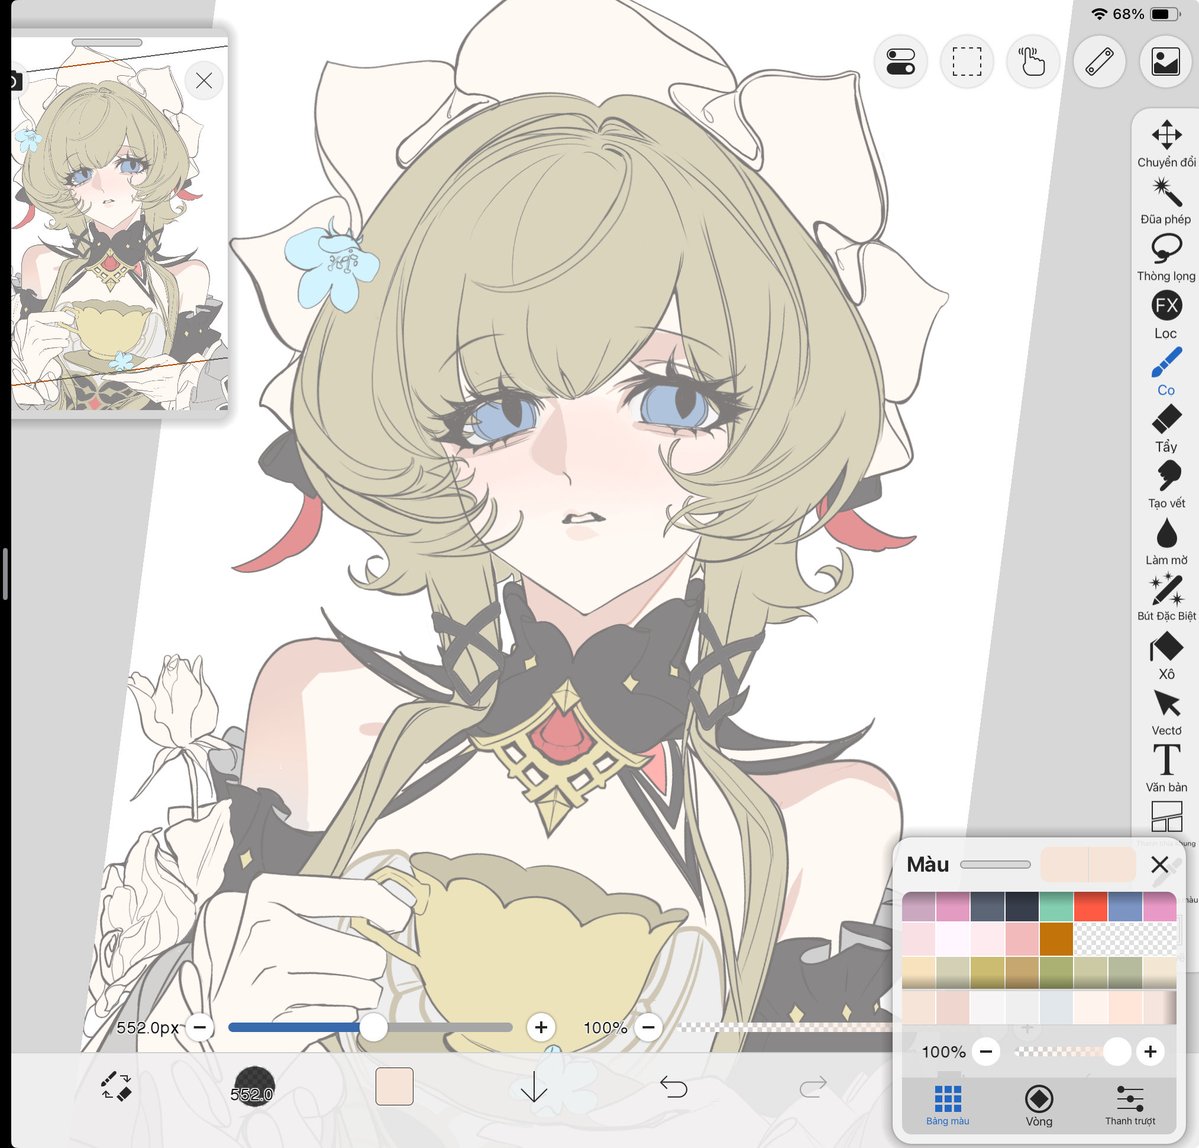Image resolution: width=1199 pixels, height=1148 pixels.
Task: Open the material image library icon
Action: click(x=1165, y=61)
